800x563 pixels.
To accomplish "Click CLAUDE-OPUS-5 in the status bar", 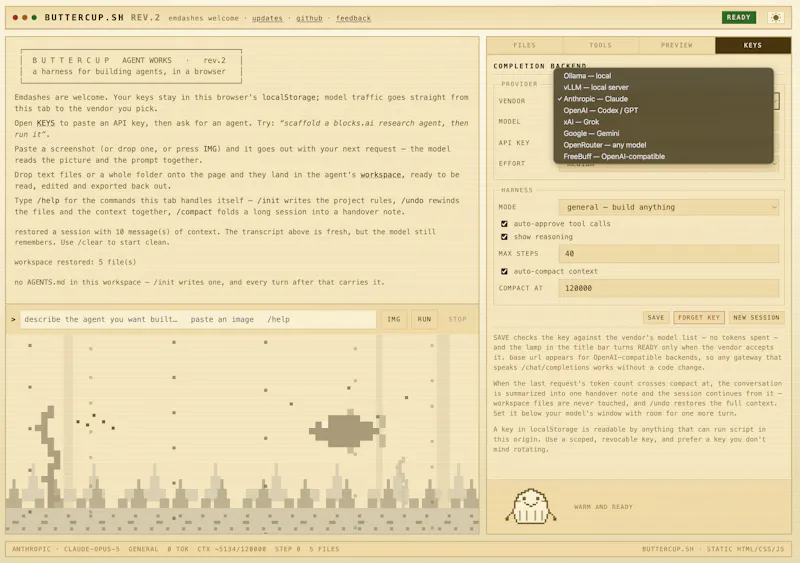I will click(92, 549).
